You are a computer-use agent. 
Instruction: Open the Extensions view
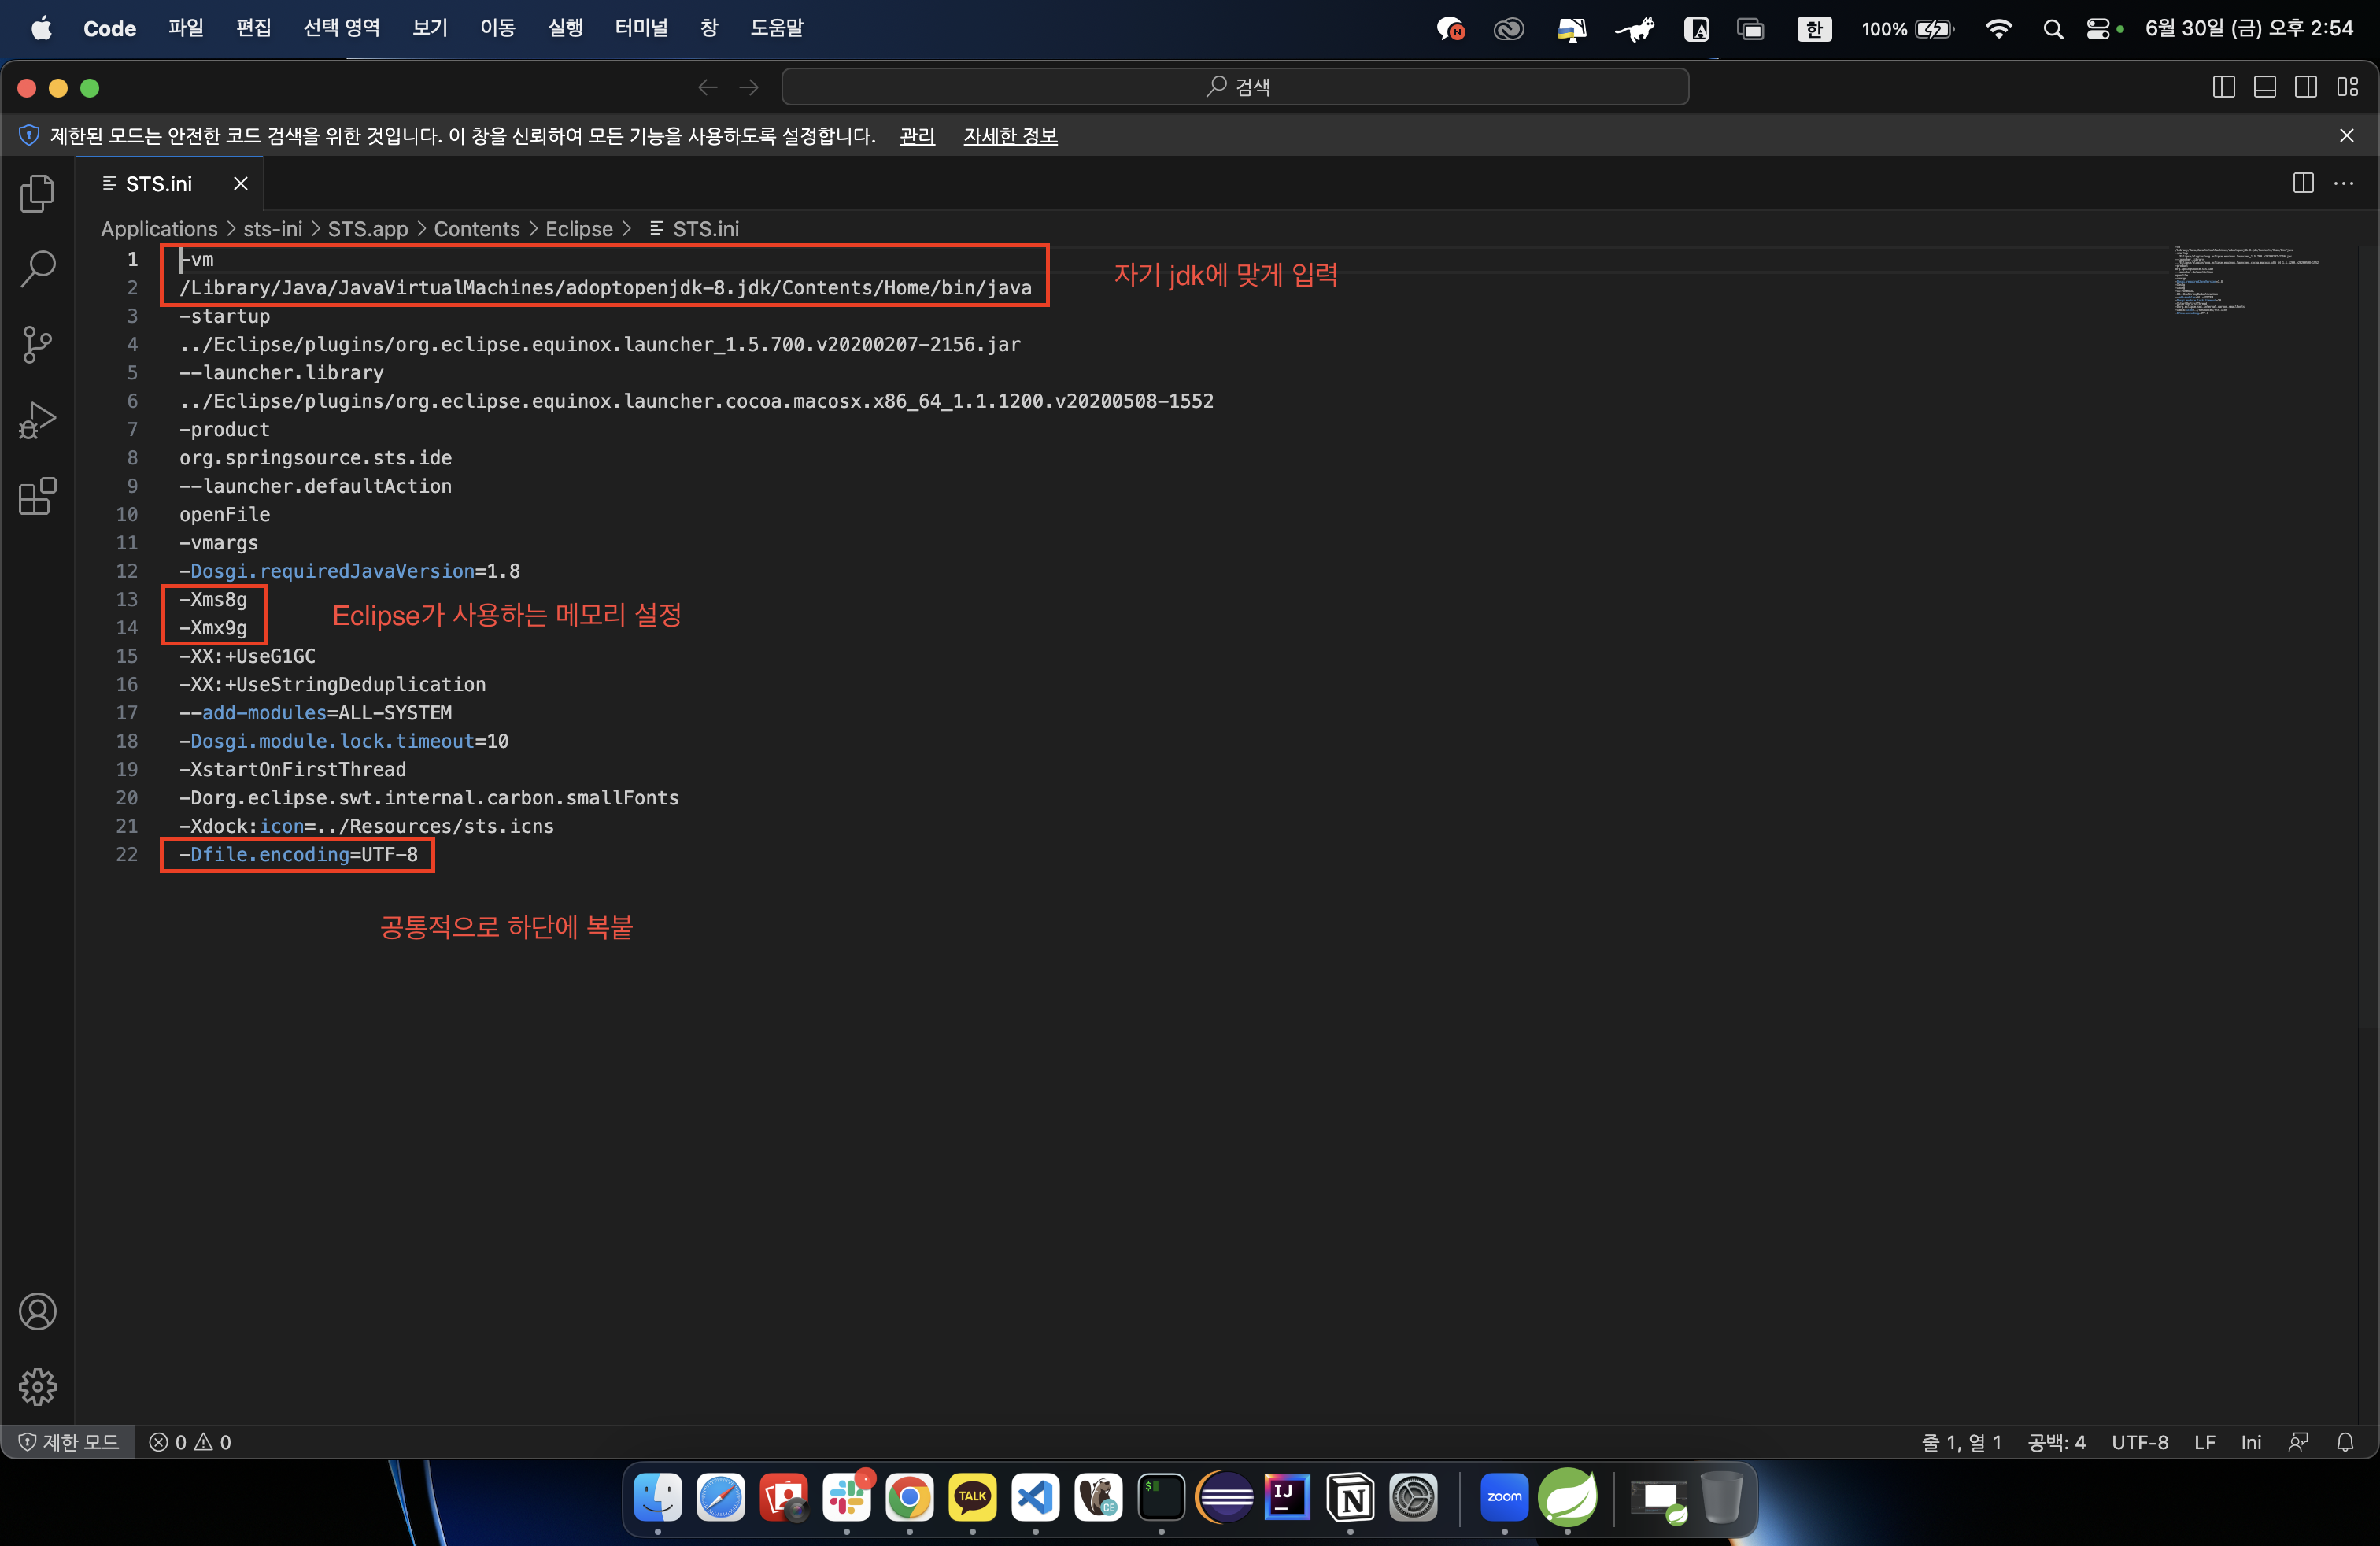click(37, 496)
